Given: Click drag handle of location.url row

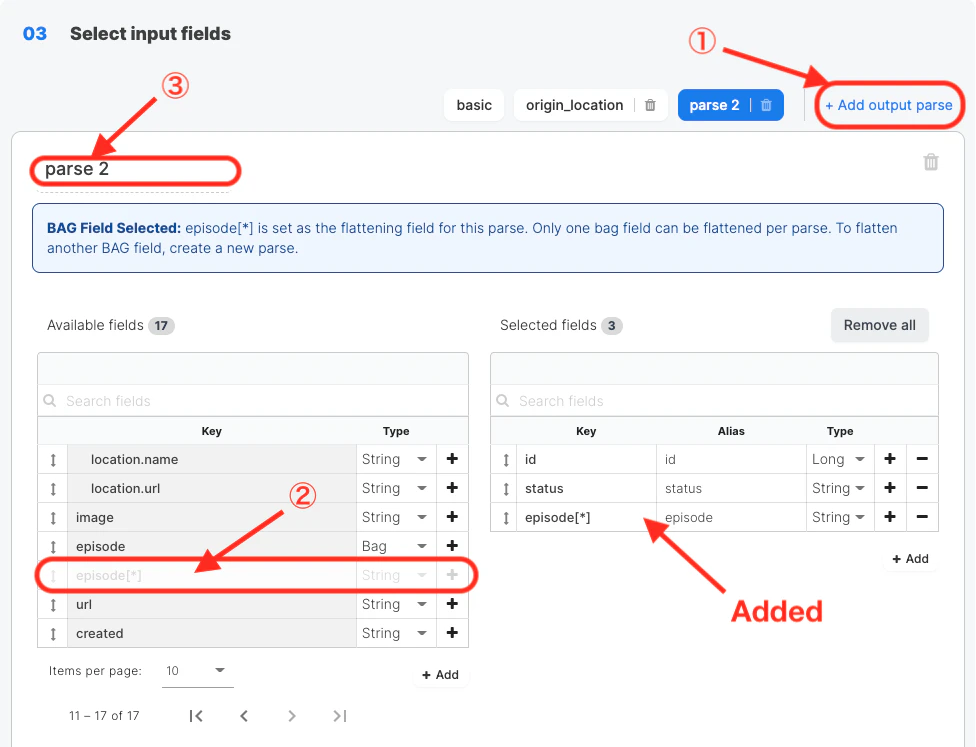Looking at the screenshot, I should click(53, 489).
